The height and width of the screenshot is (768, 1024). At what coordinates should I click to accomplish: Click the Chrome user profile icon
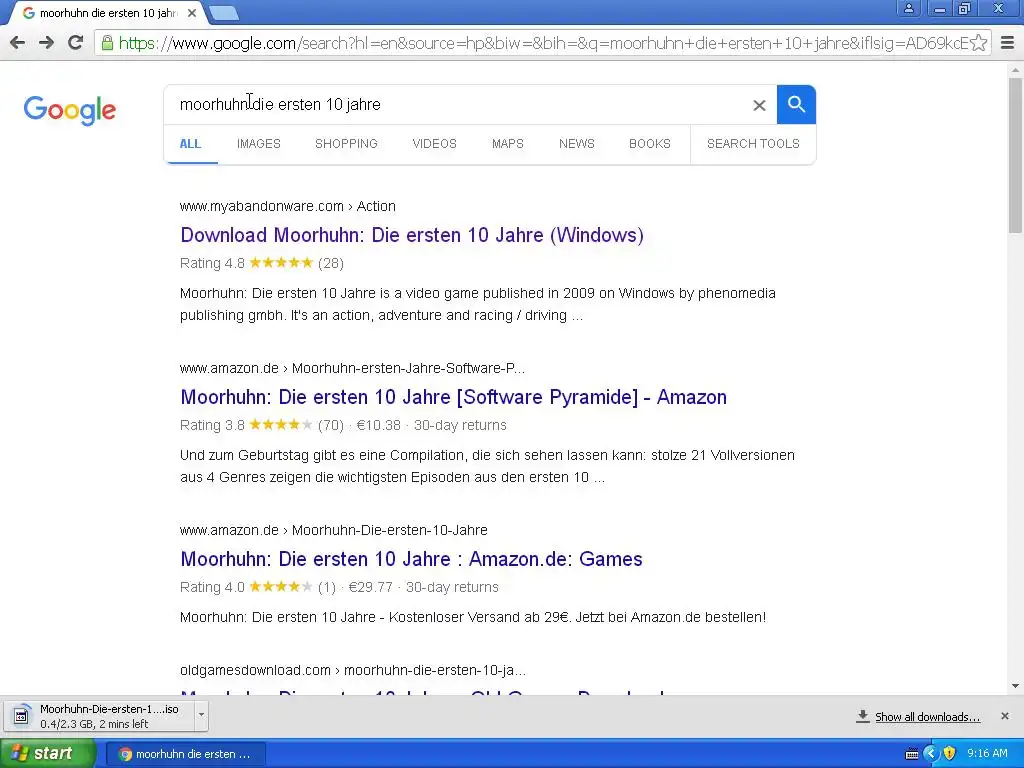coord(908,8)
